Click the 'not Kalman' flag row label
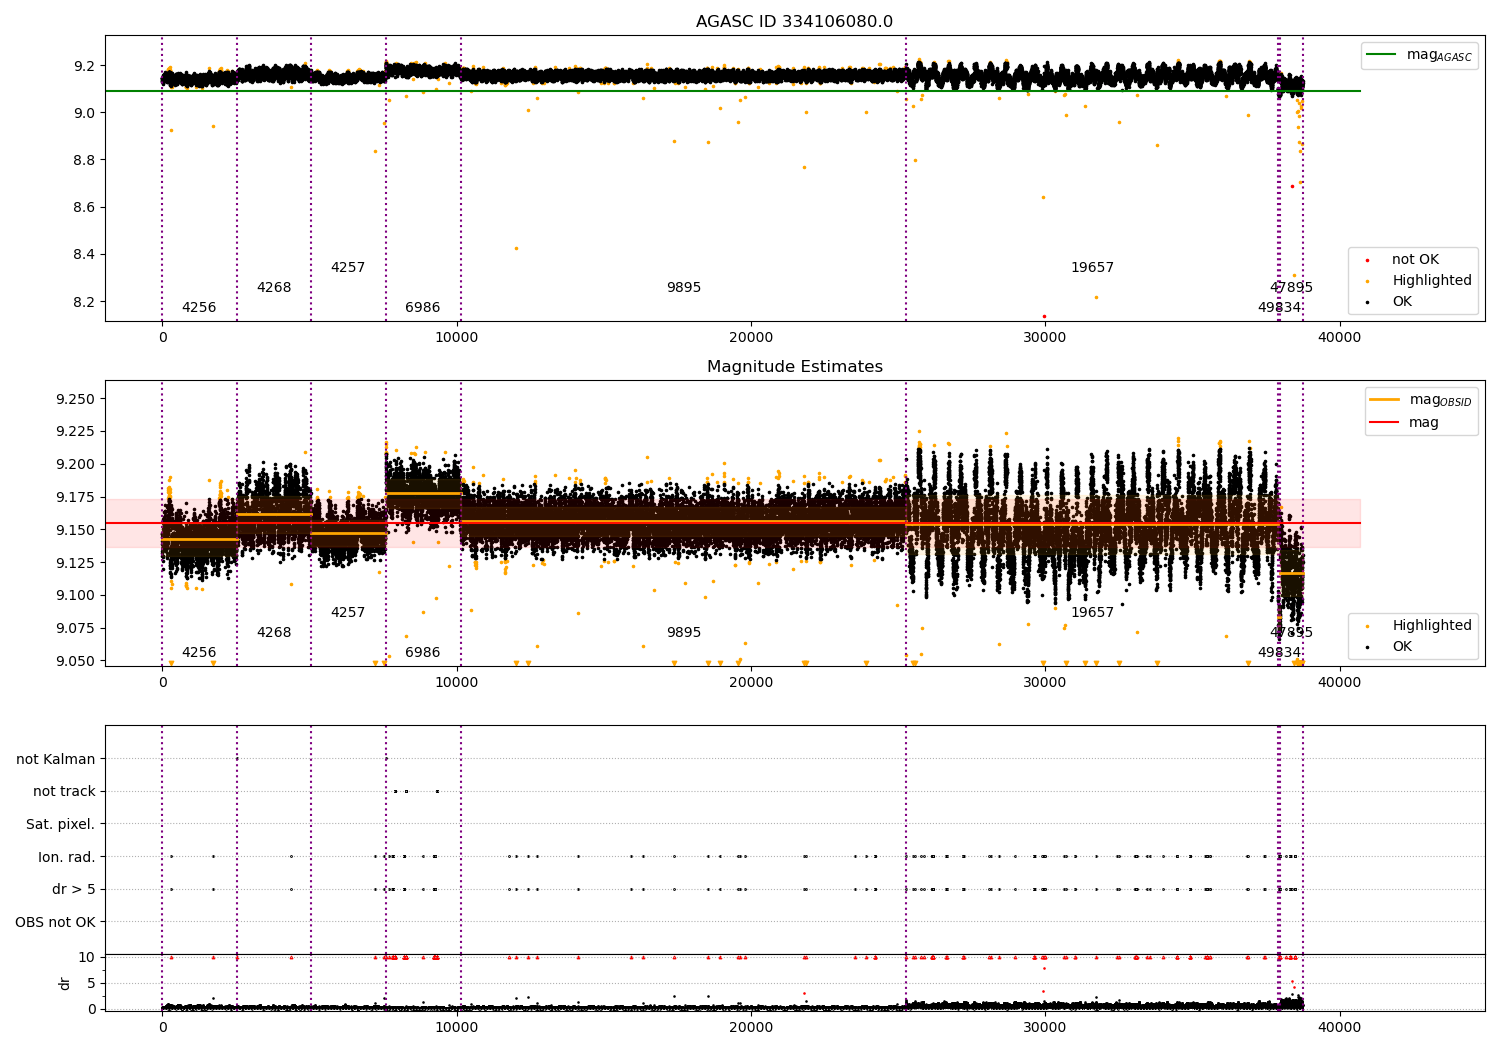 pos(56,760)
